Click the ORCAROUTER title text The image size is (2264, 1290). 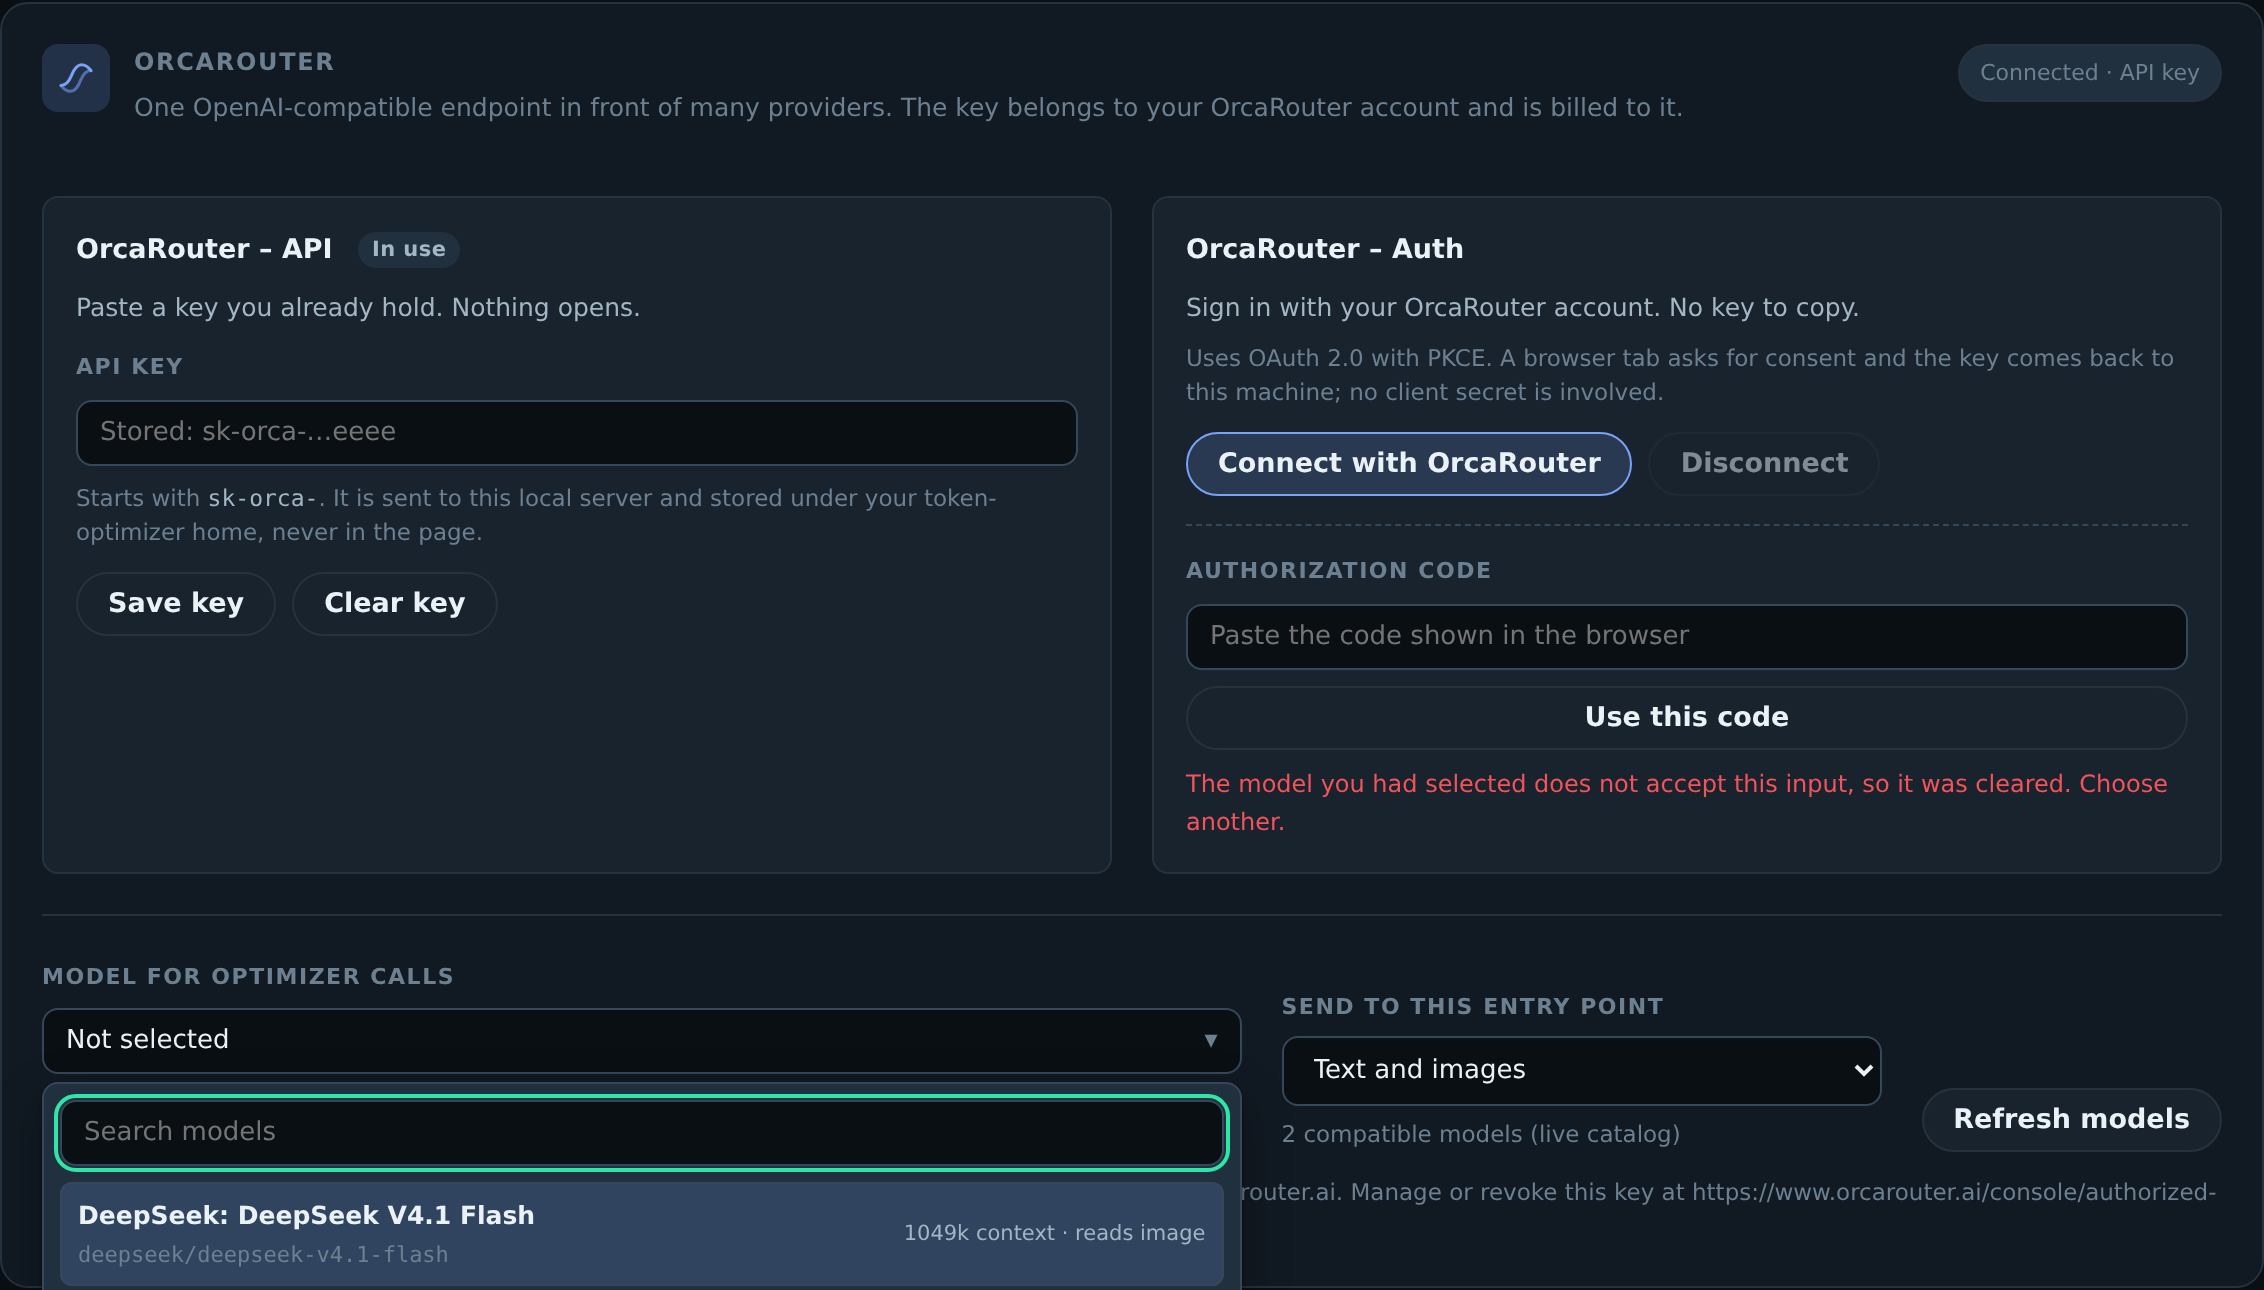coord(234,62)
